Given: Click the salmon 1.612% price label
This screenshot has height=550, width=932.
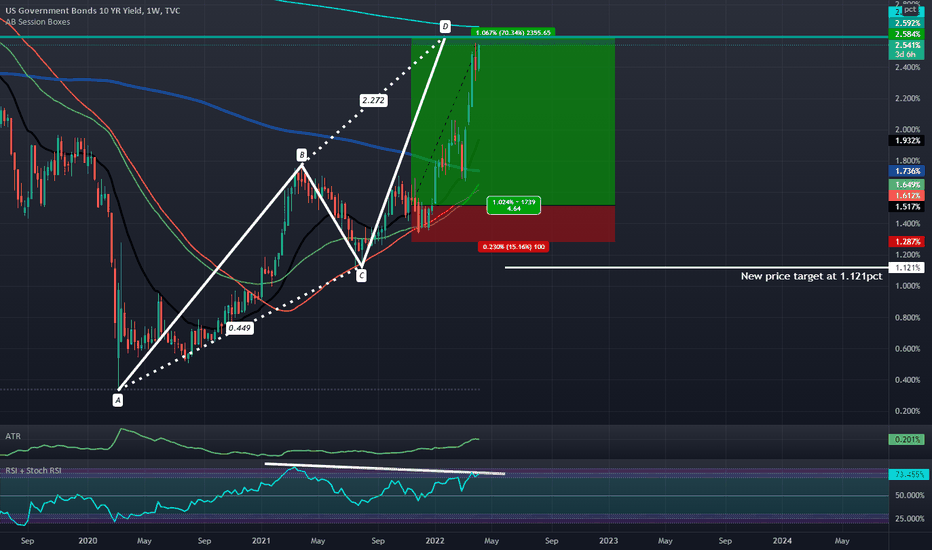Looking at the screenshot, I should [x=906, y=196].
